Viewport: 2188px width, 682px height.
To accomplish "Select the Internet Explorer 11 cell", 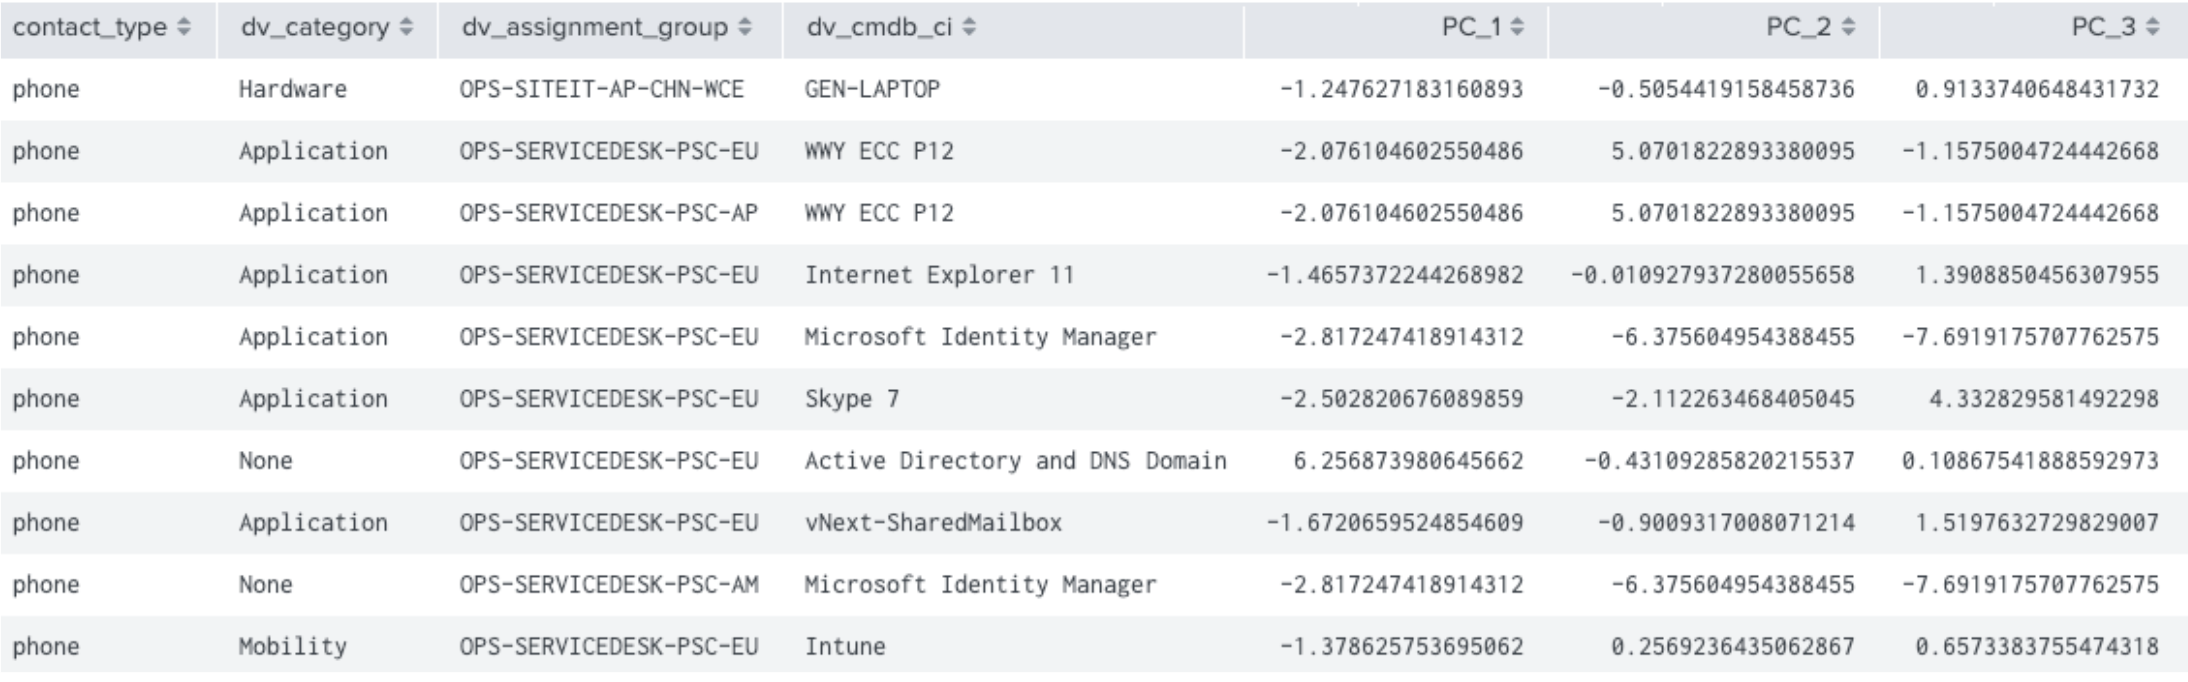I will [x=938, y=275].
